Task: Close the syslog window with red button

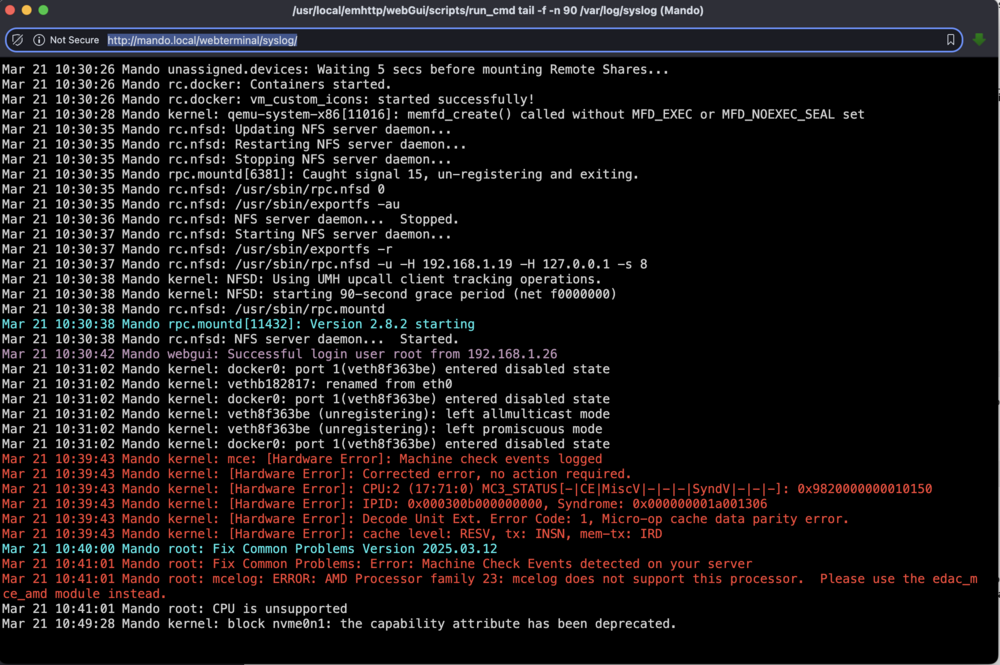Action: [10, 10]
